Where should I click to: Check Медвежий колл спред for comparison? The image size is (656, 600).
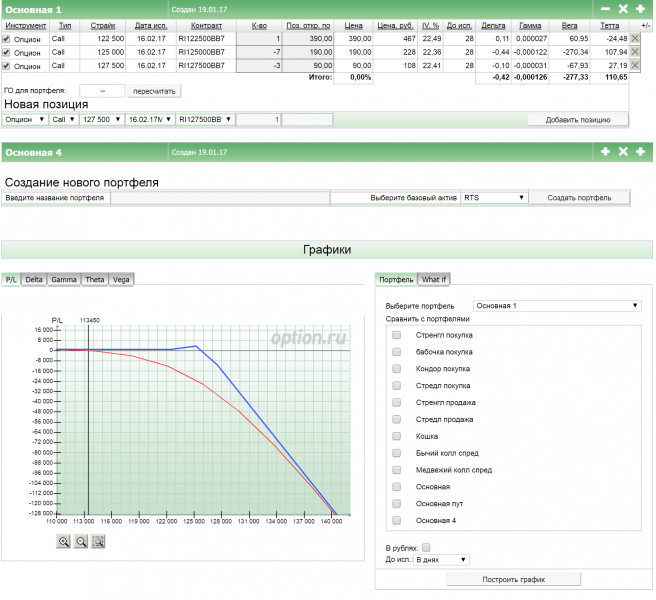[397, 470]
